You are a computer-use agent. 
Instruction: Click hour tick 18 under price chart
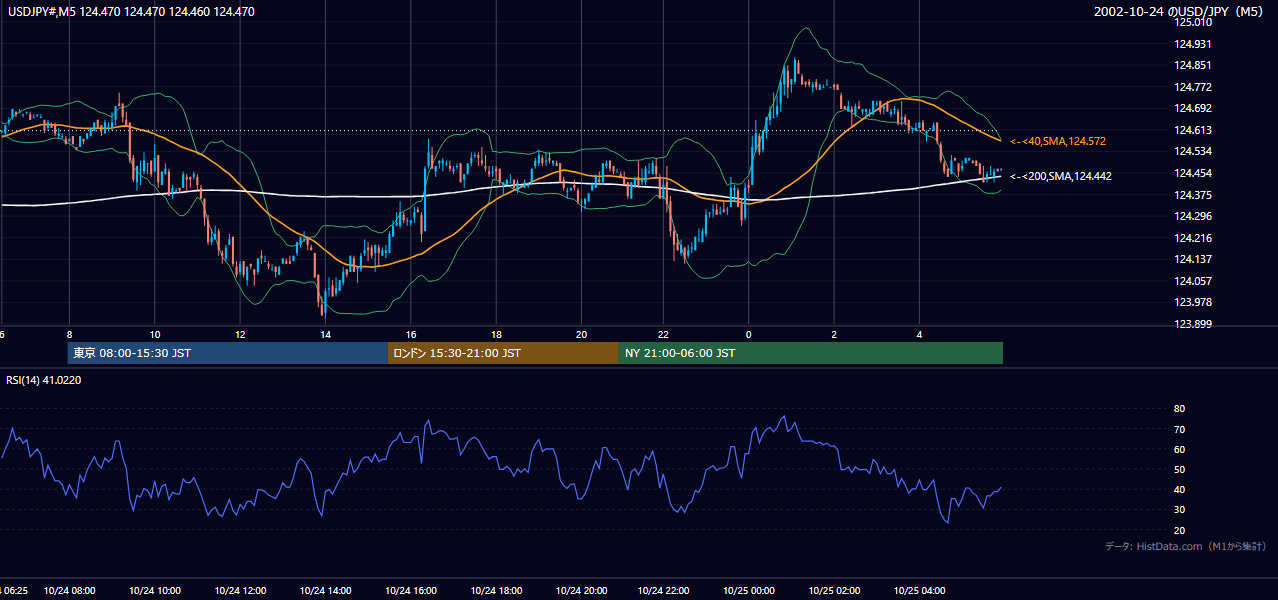click(x=496, y=334)
